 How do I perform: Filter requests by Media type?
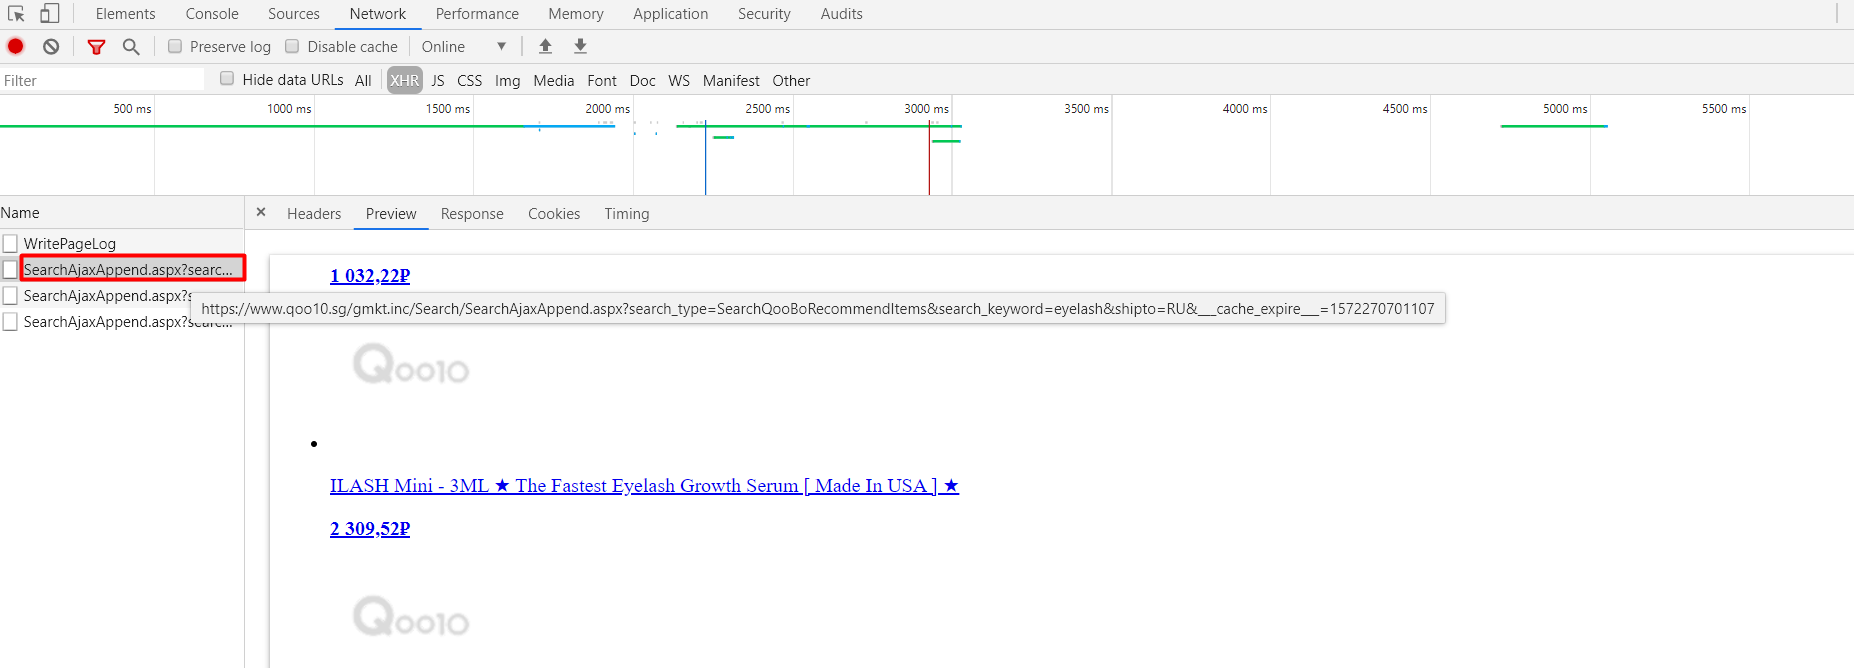pos(554,80)
